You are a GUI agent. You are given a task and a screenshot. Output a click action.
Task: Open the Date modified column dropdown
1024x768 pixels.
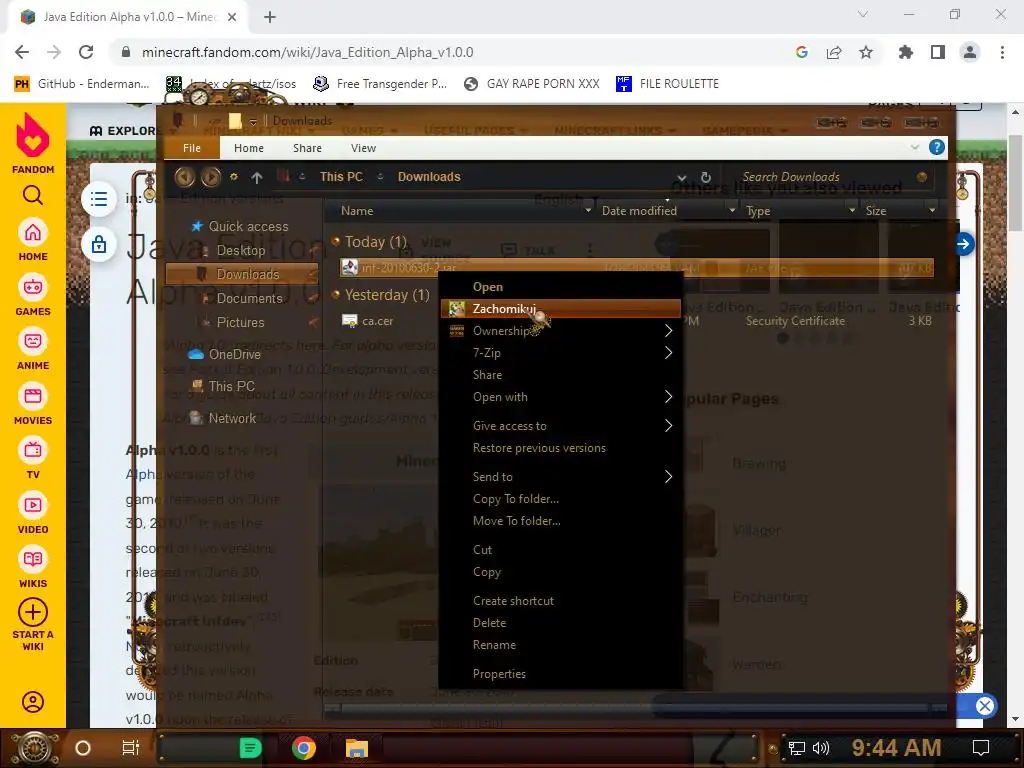tap(732, 210)
